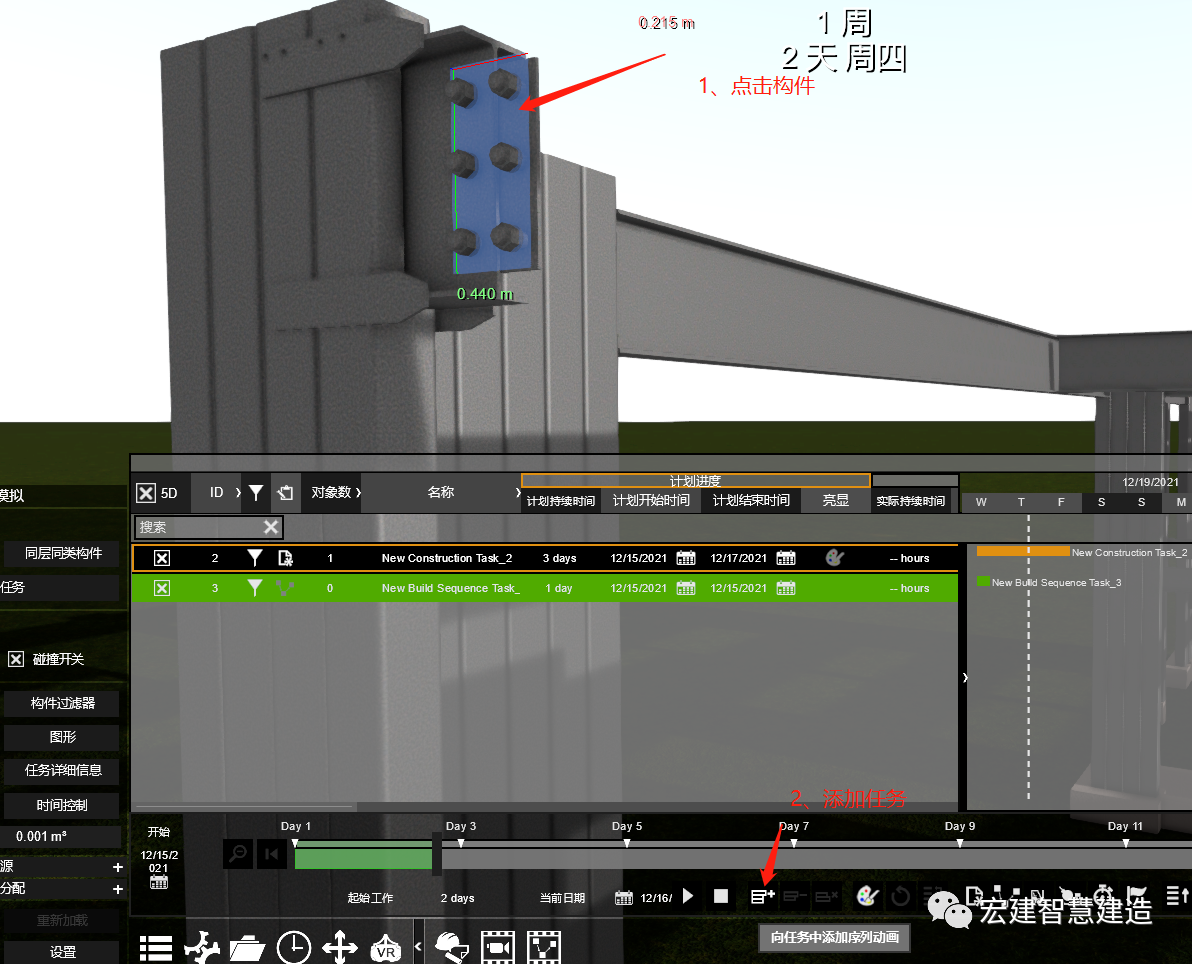This screenshot has width=1192, height=964.
Task: Select the blue connection plate in 3D view
Action: click(490, 165)
